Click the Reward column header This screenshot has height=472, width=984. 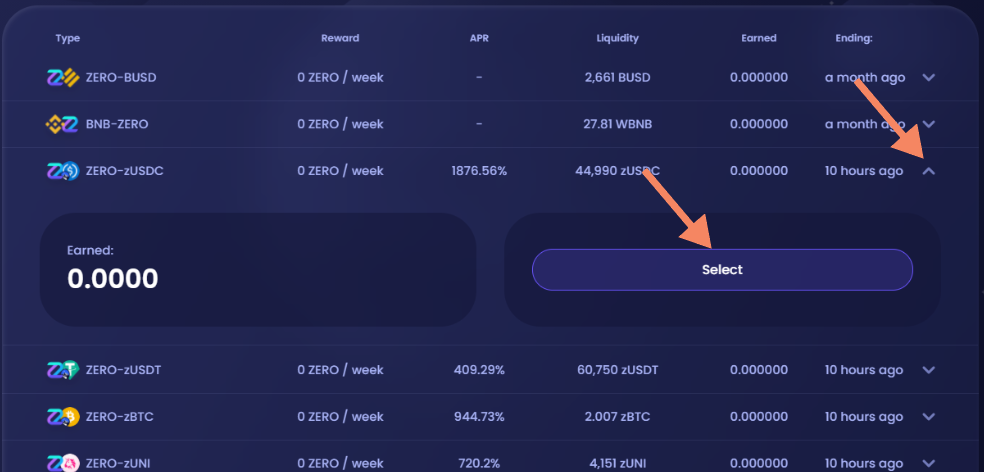click(x=340, y=38)
